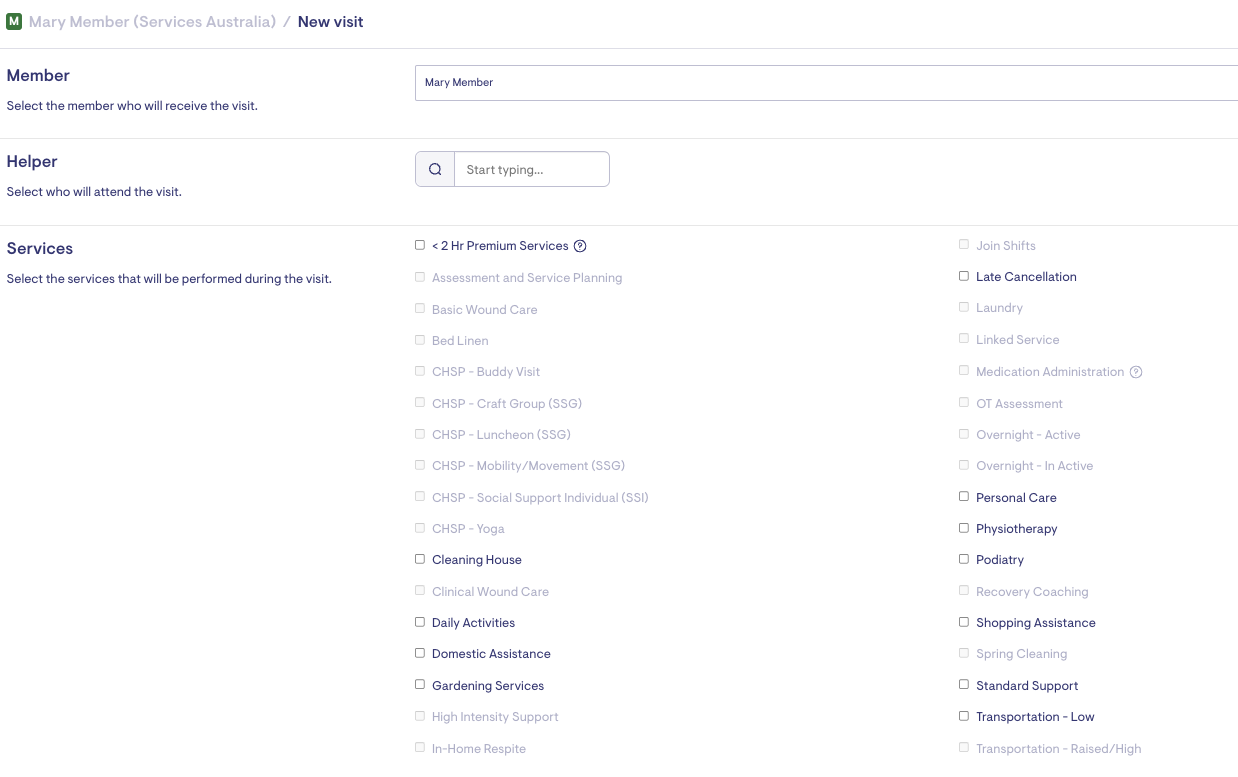Tick Transportation - Low checkbox
The width and height of the screenshot is (1238, 777).
coord(964,716)
